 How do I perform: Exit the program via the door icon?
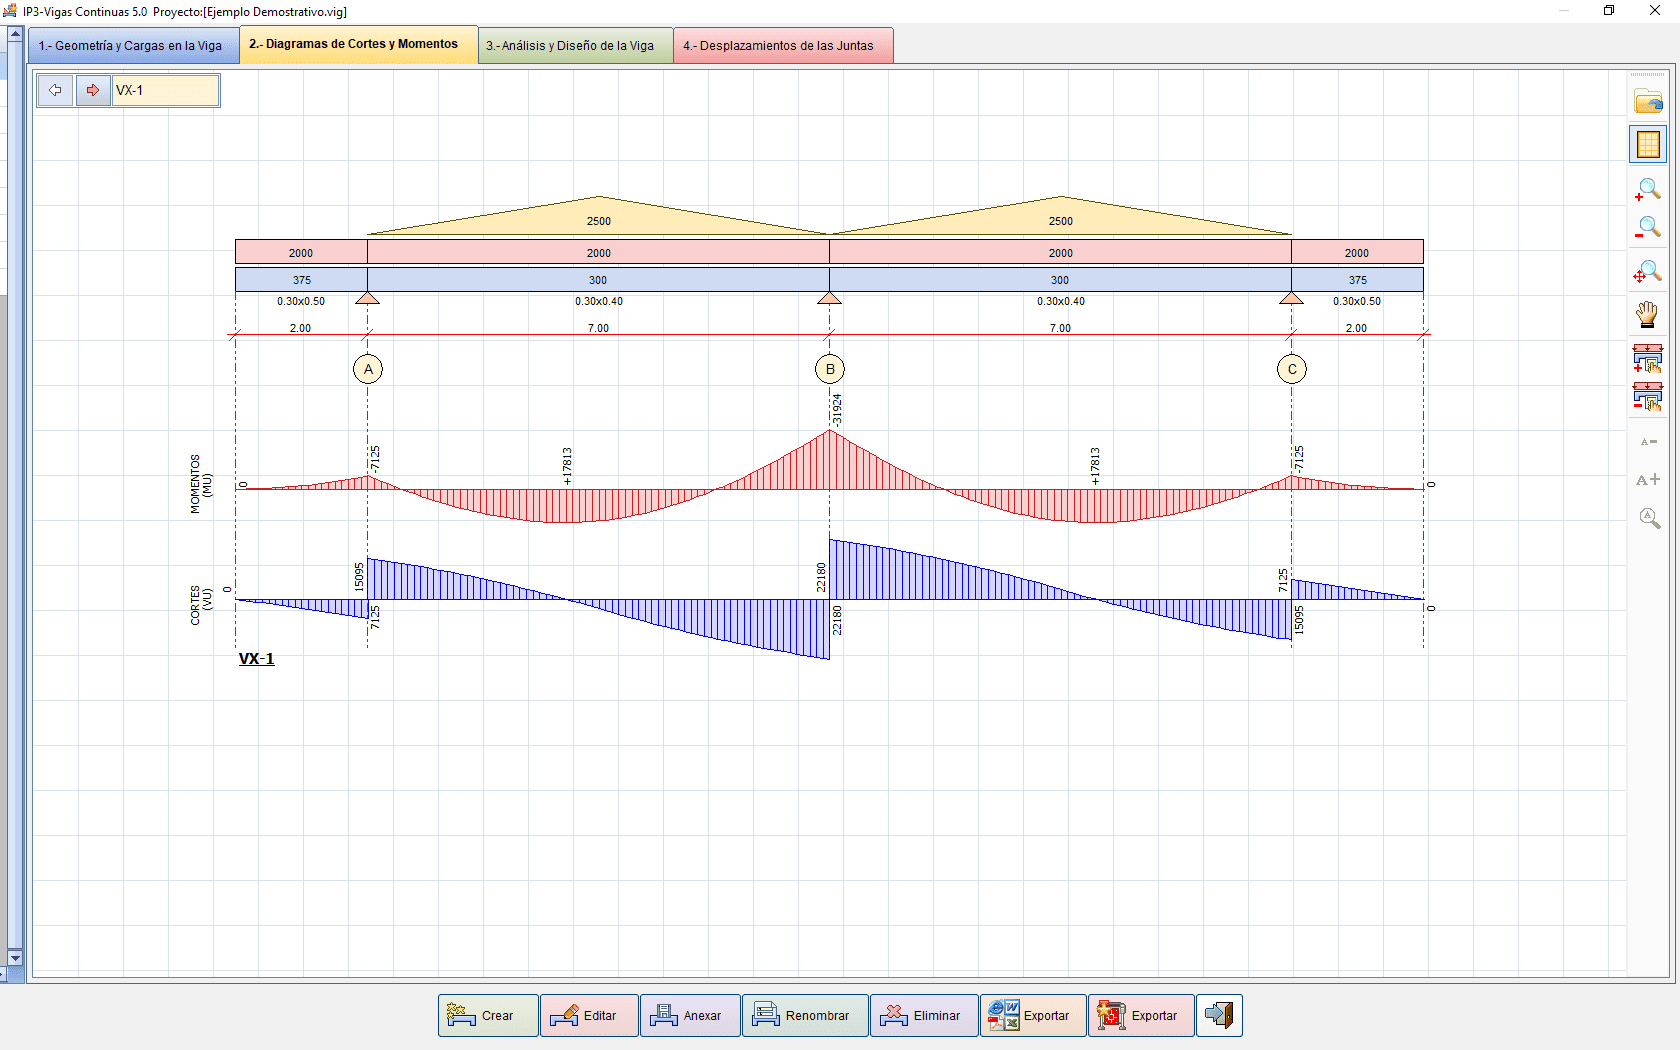(1219, 1015)
